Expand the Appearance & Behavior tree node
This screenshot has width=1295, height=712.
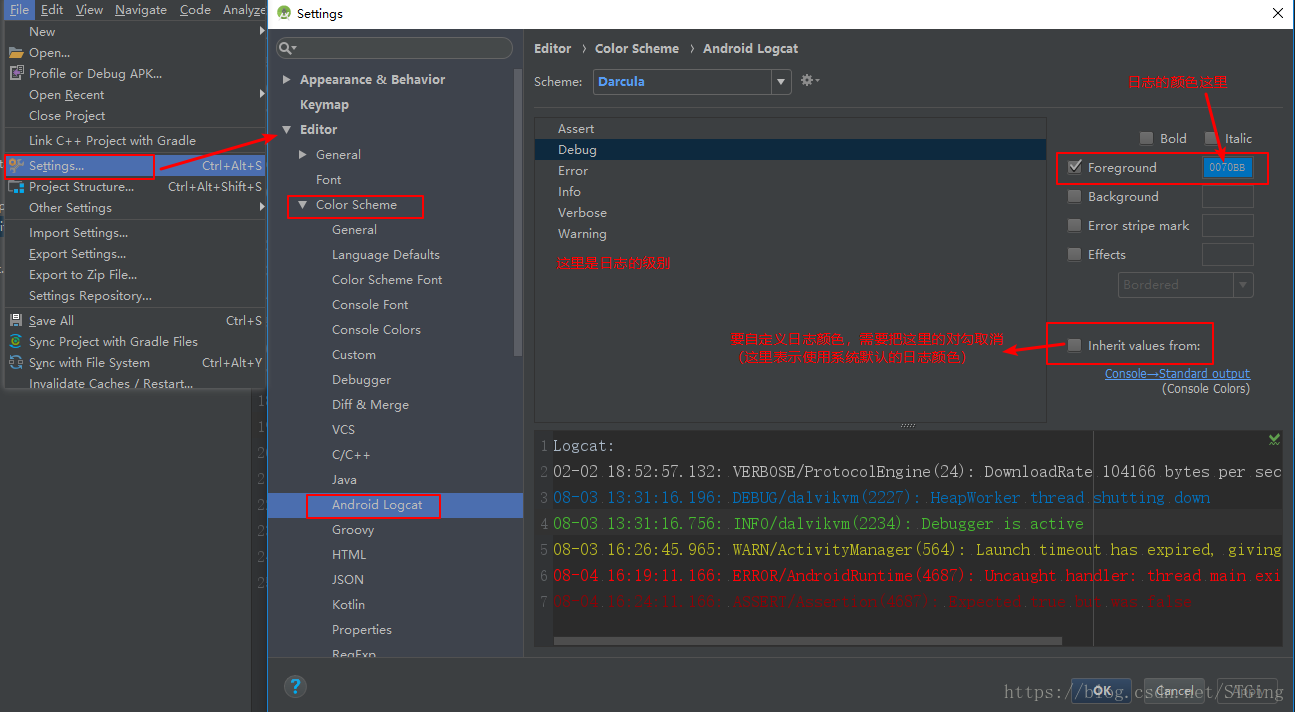[x=287, y=80]
